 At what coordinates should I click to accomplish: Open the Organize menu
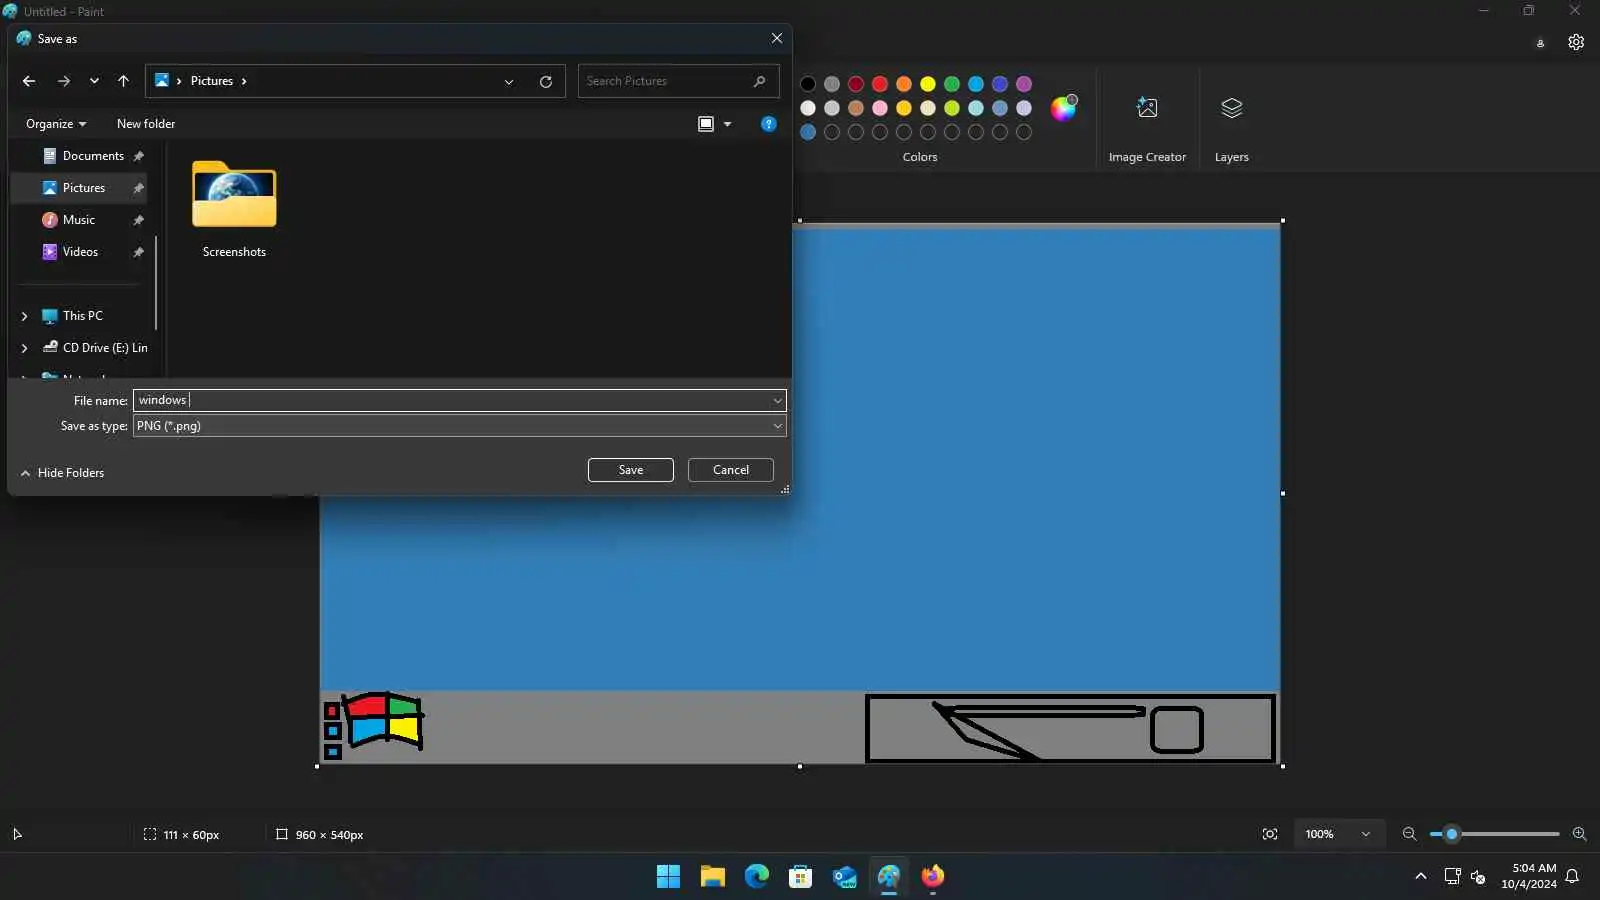click(x=56, y=124)
